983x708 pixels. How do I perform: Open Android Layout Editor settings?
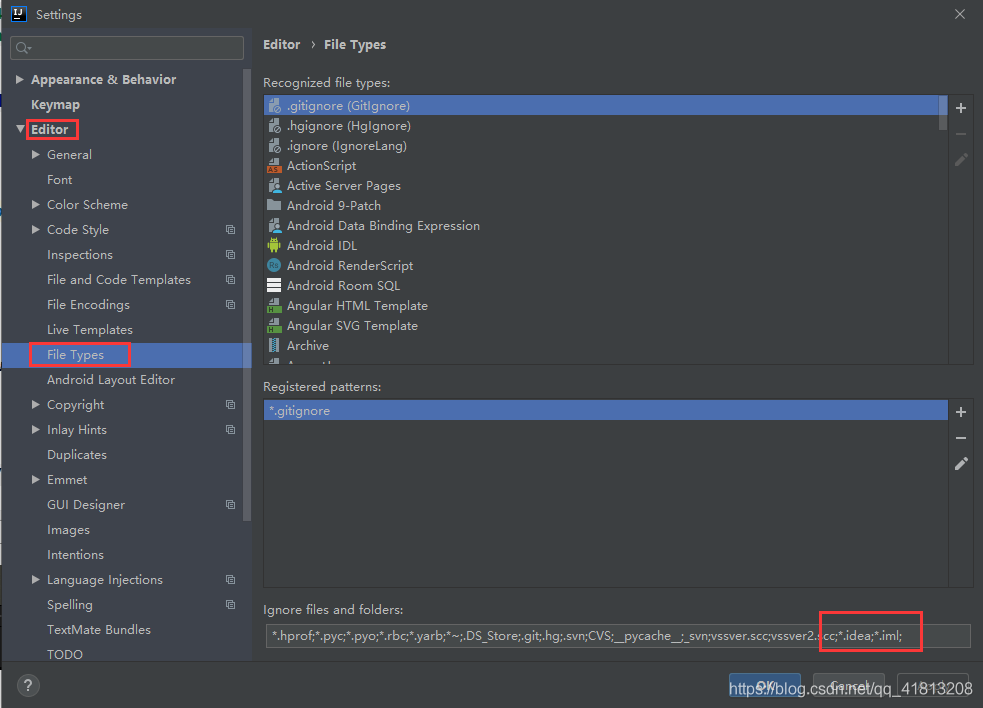tap(111, 380)
